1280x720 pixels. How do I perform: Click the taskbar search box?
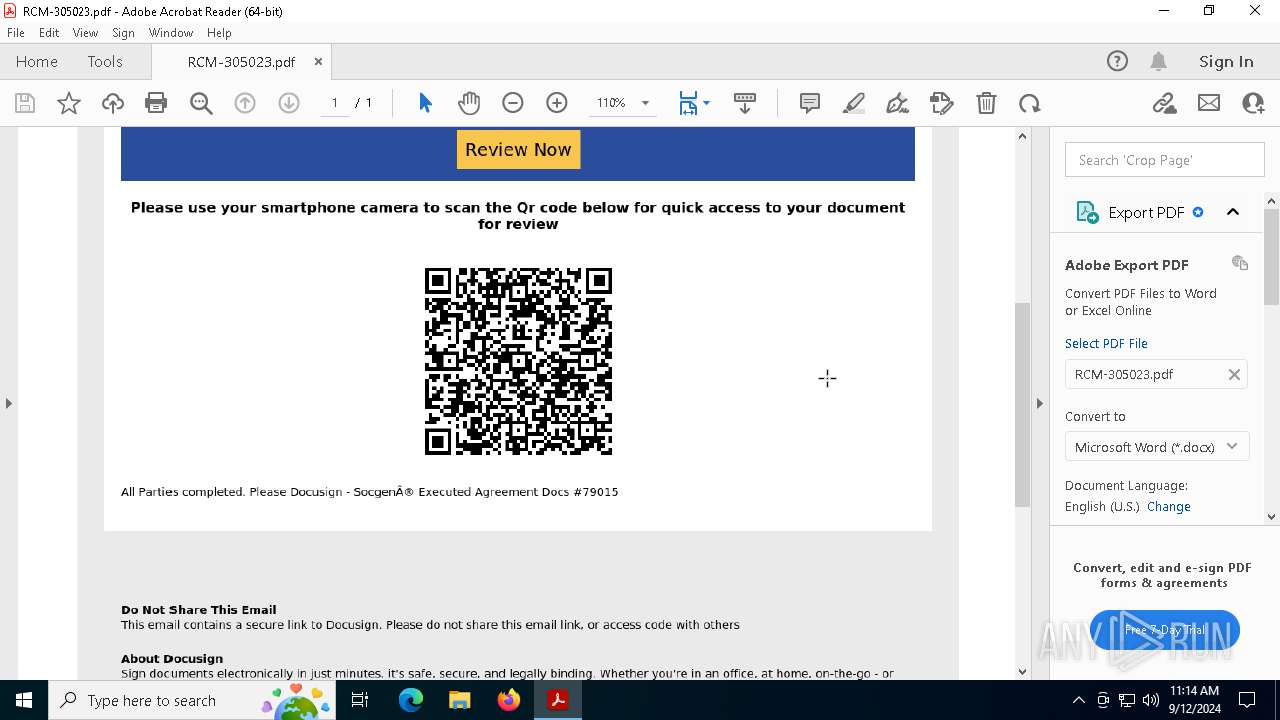[x=191, y=700]
